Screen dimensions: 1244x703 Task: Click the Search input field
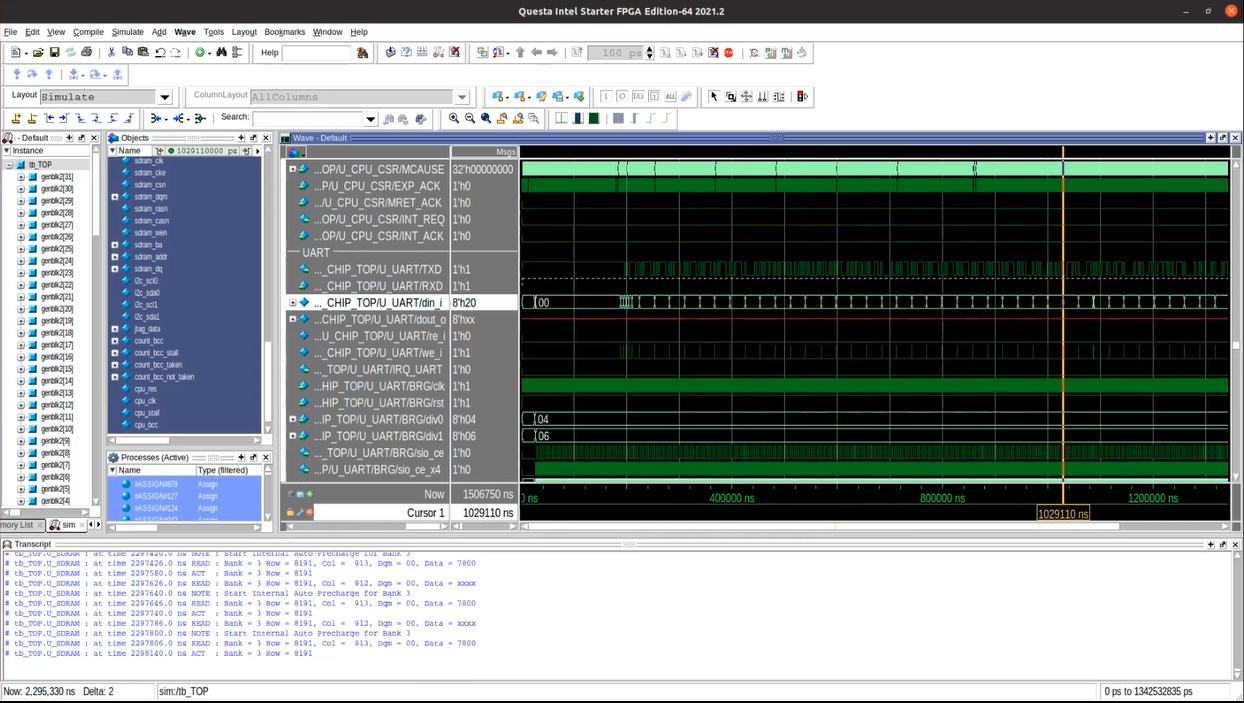308,118
